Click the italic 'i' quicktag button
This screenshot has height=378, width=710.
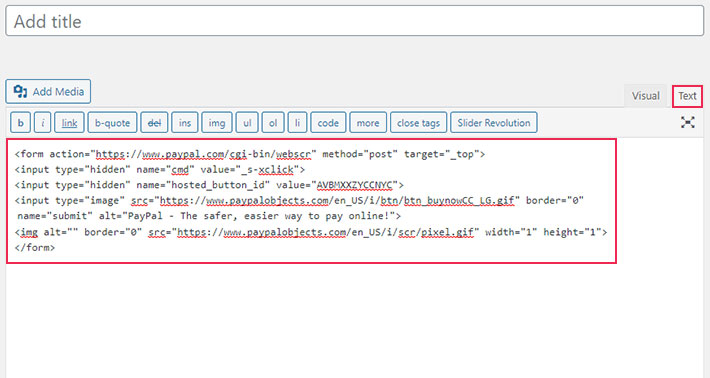43,123
